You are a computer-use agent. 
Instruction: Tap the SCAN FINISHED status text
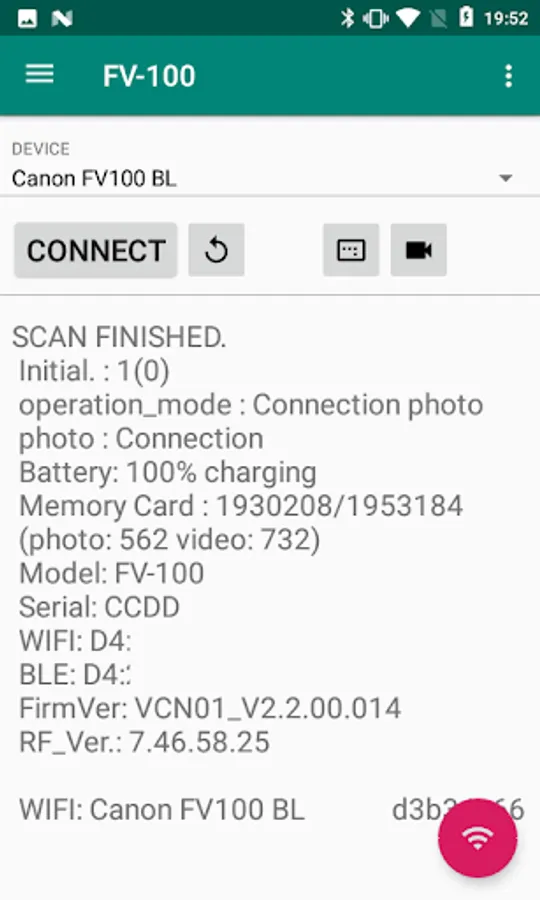(119, 337)
